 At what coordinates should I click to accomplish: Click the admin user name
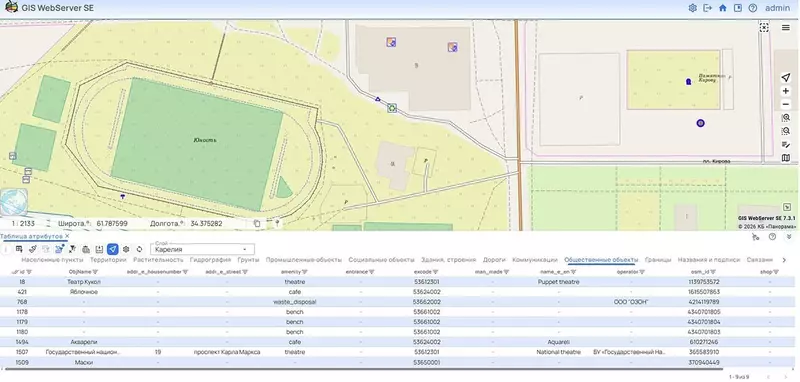click(x=778, y=8)
